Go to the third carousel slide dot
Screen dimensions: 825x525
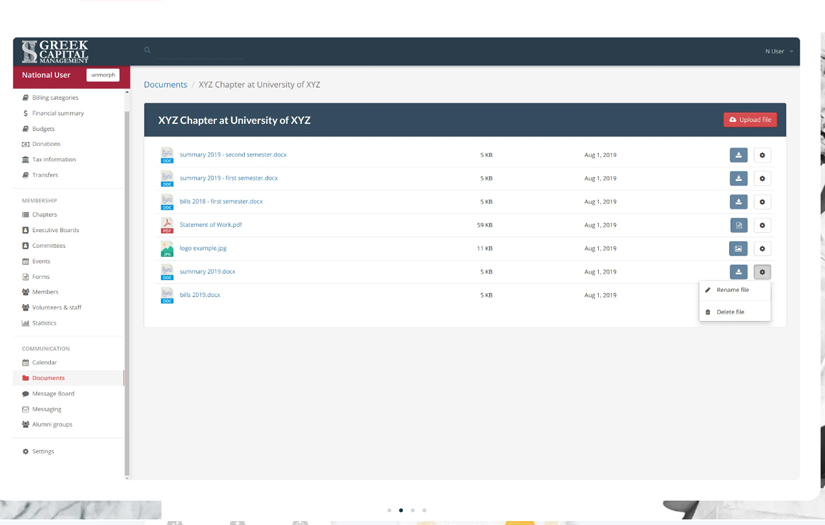coord(412,510)
